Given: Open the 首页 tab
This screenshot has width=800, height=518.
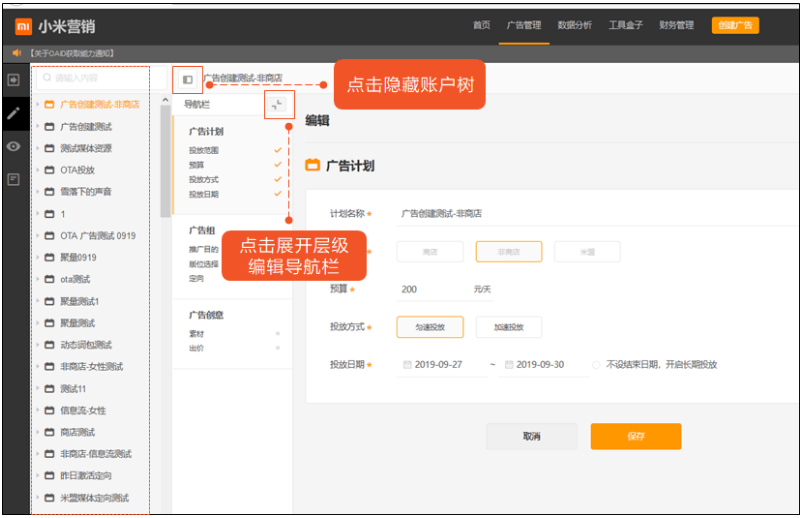Looking at the screenshot, I should [481, 25].
